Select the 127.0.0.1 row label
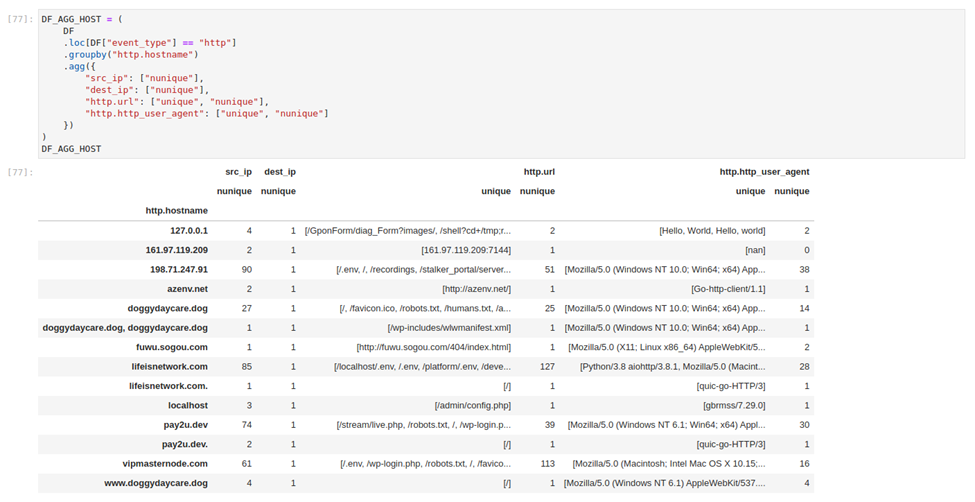 (189, 231)
